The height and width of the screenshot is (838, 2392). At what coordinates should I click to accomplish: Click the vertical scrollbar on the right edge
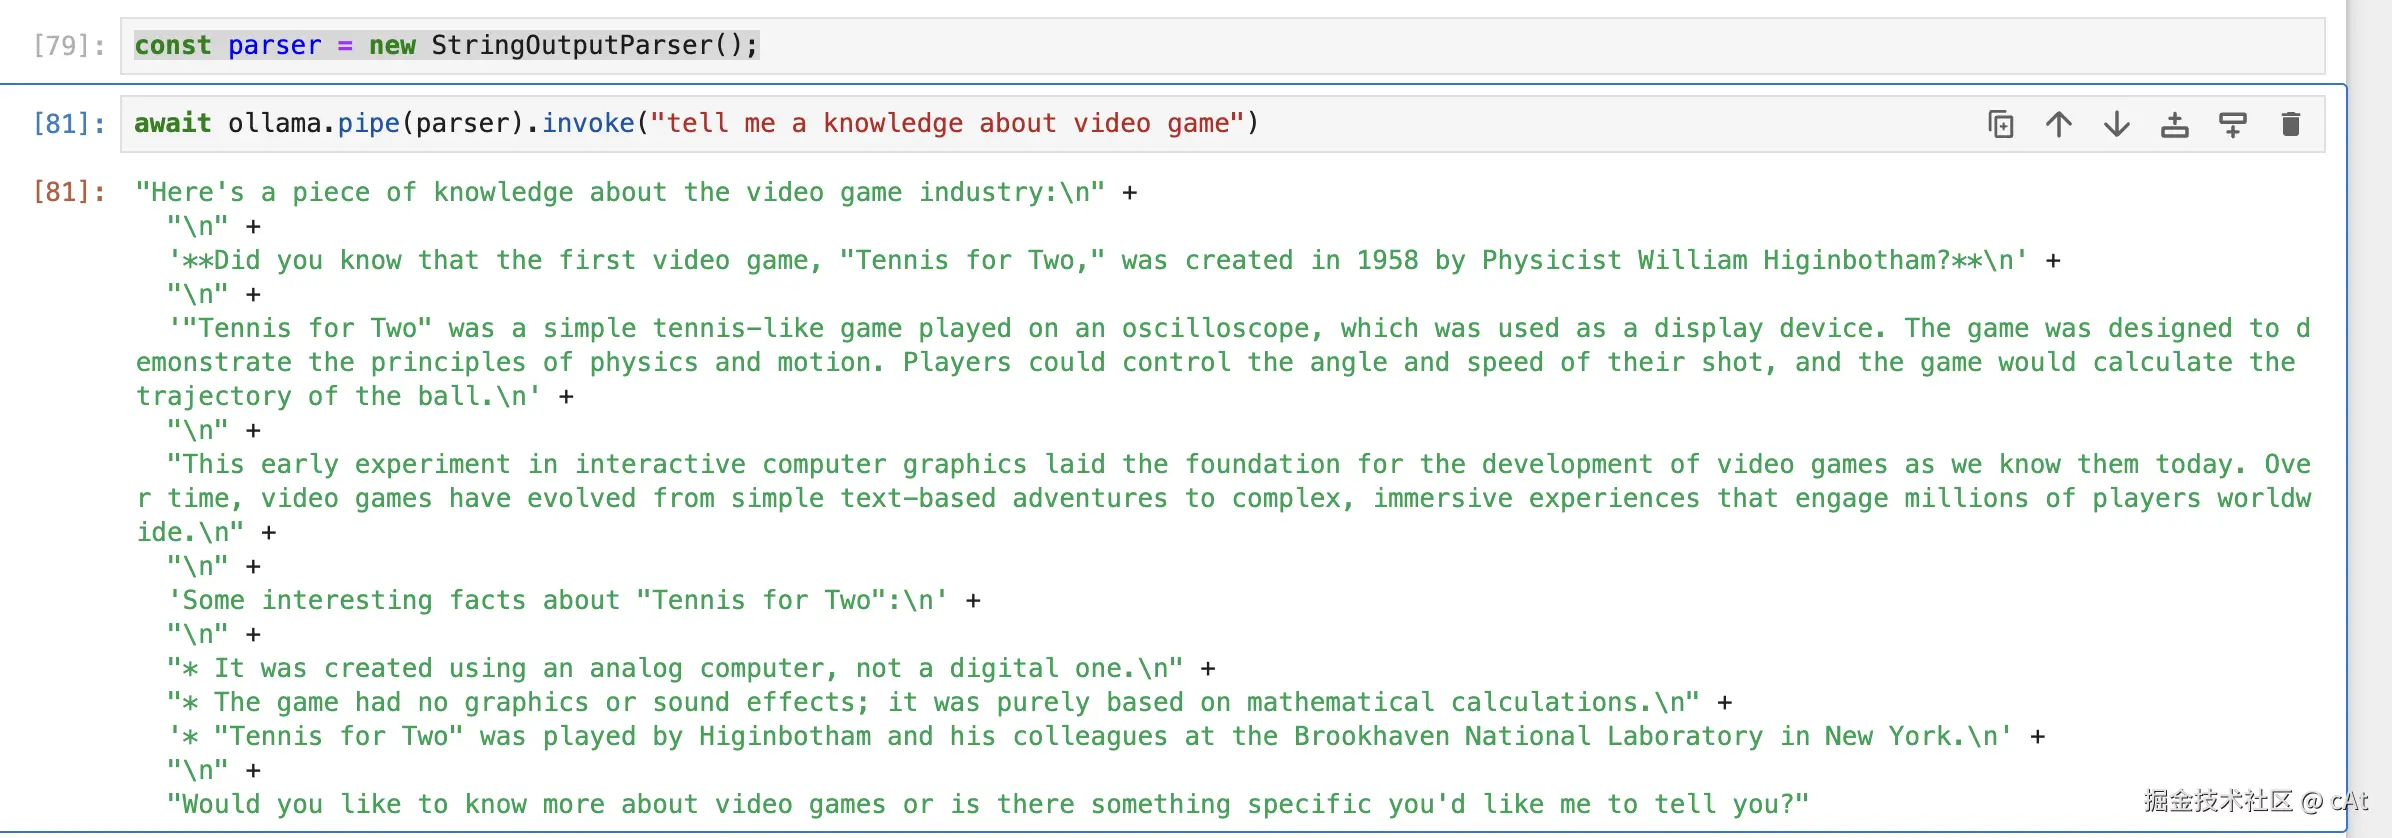pos(2368,400)
